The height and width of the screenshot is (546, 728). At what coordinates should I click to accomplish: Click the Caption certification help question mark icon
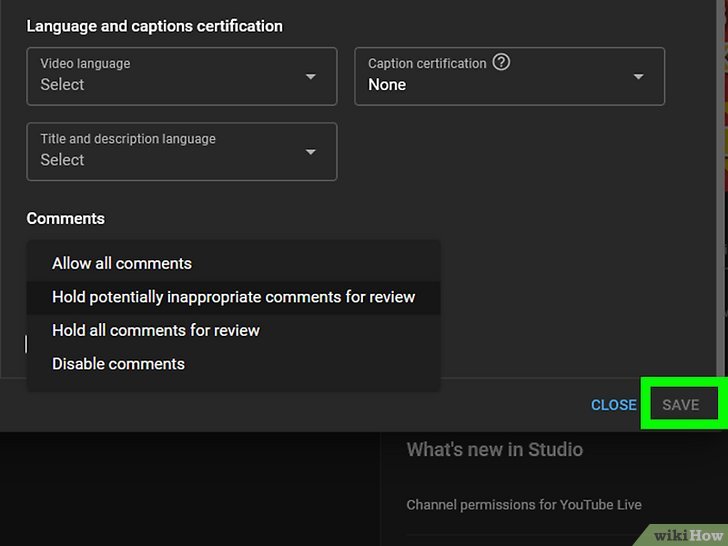pyautogui.click(x=502, y=62)
